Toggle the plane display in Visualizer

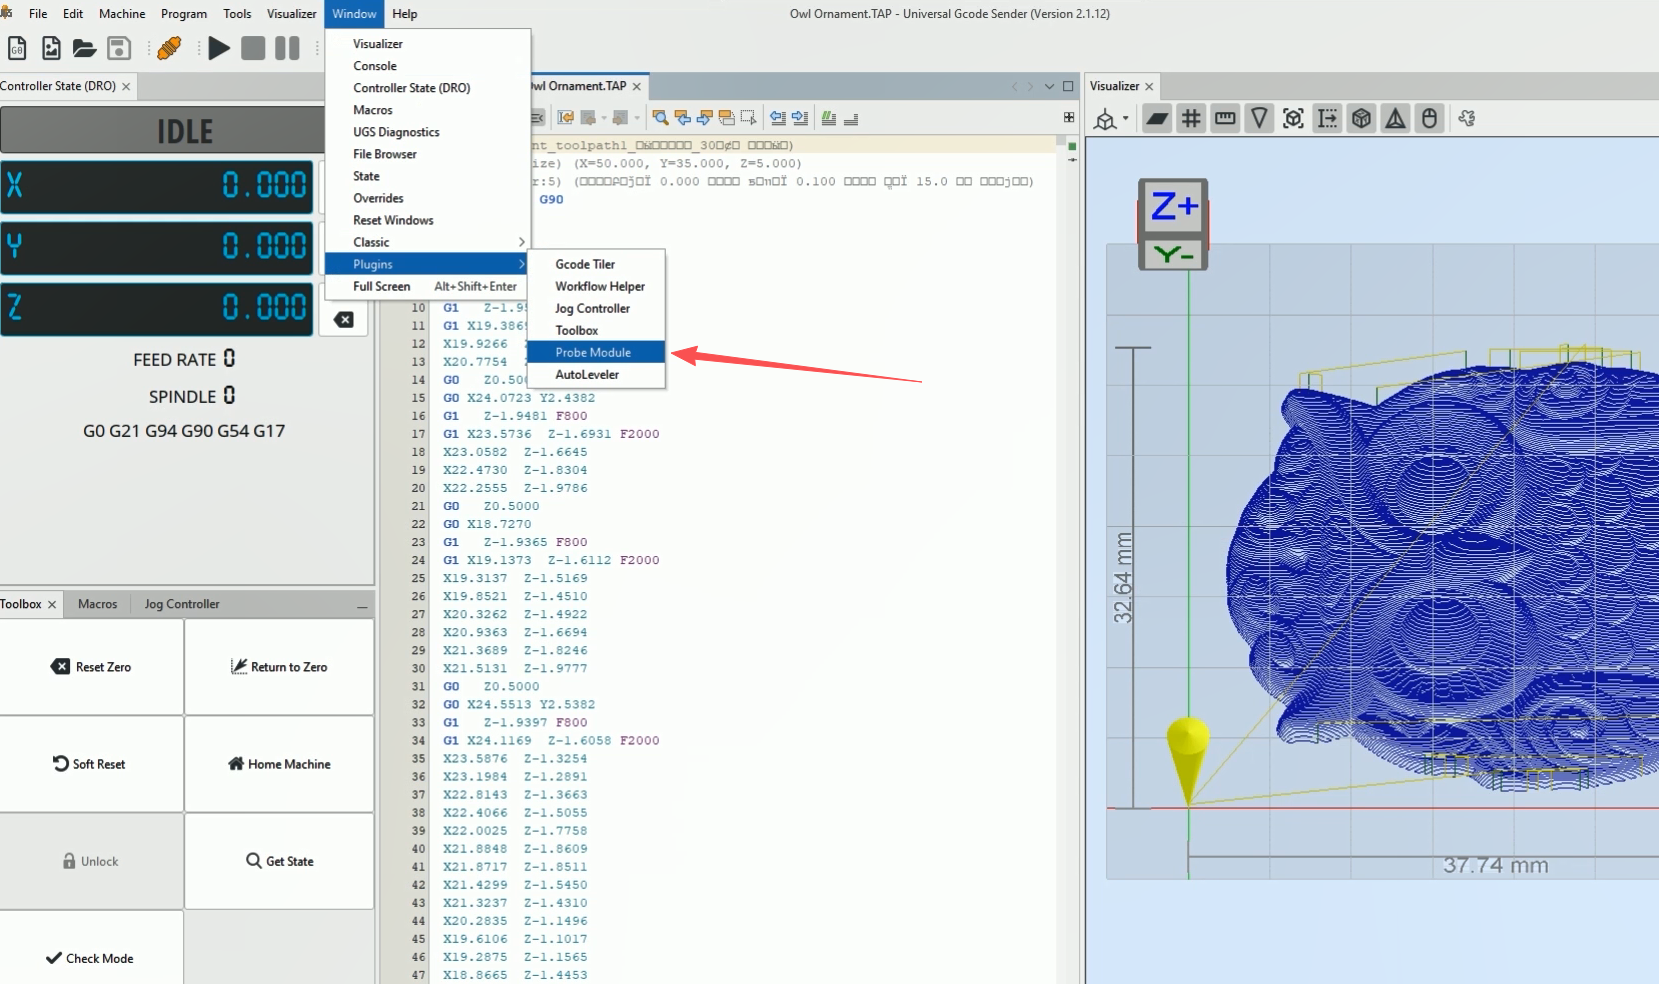pyautogui.click(x=1157, y=119)
